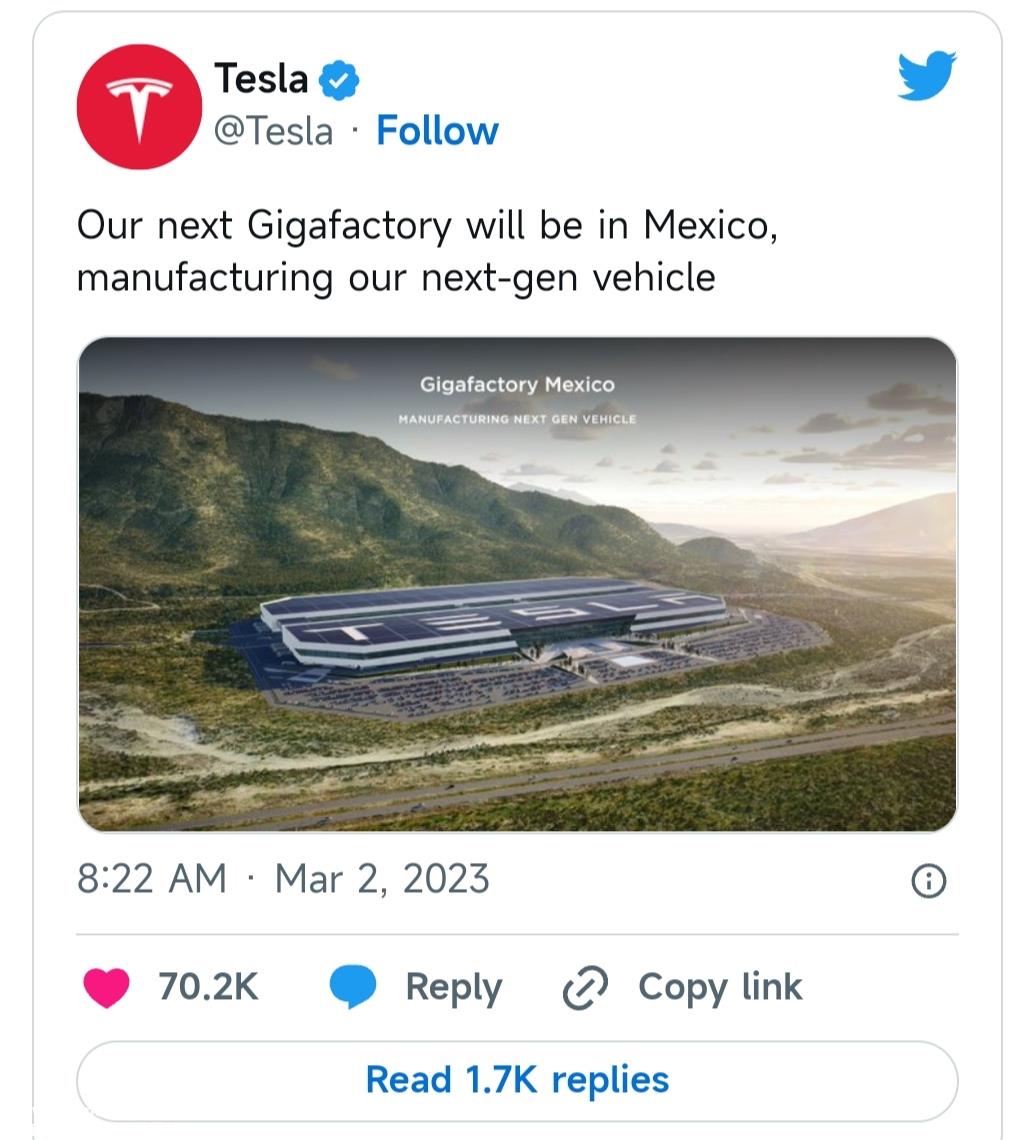Click the Mar 2, 2023 date
The image size is (1022, 1140).
pyautogui.click(x=382, y=879)
